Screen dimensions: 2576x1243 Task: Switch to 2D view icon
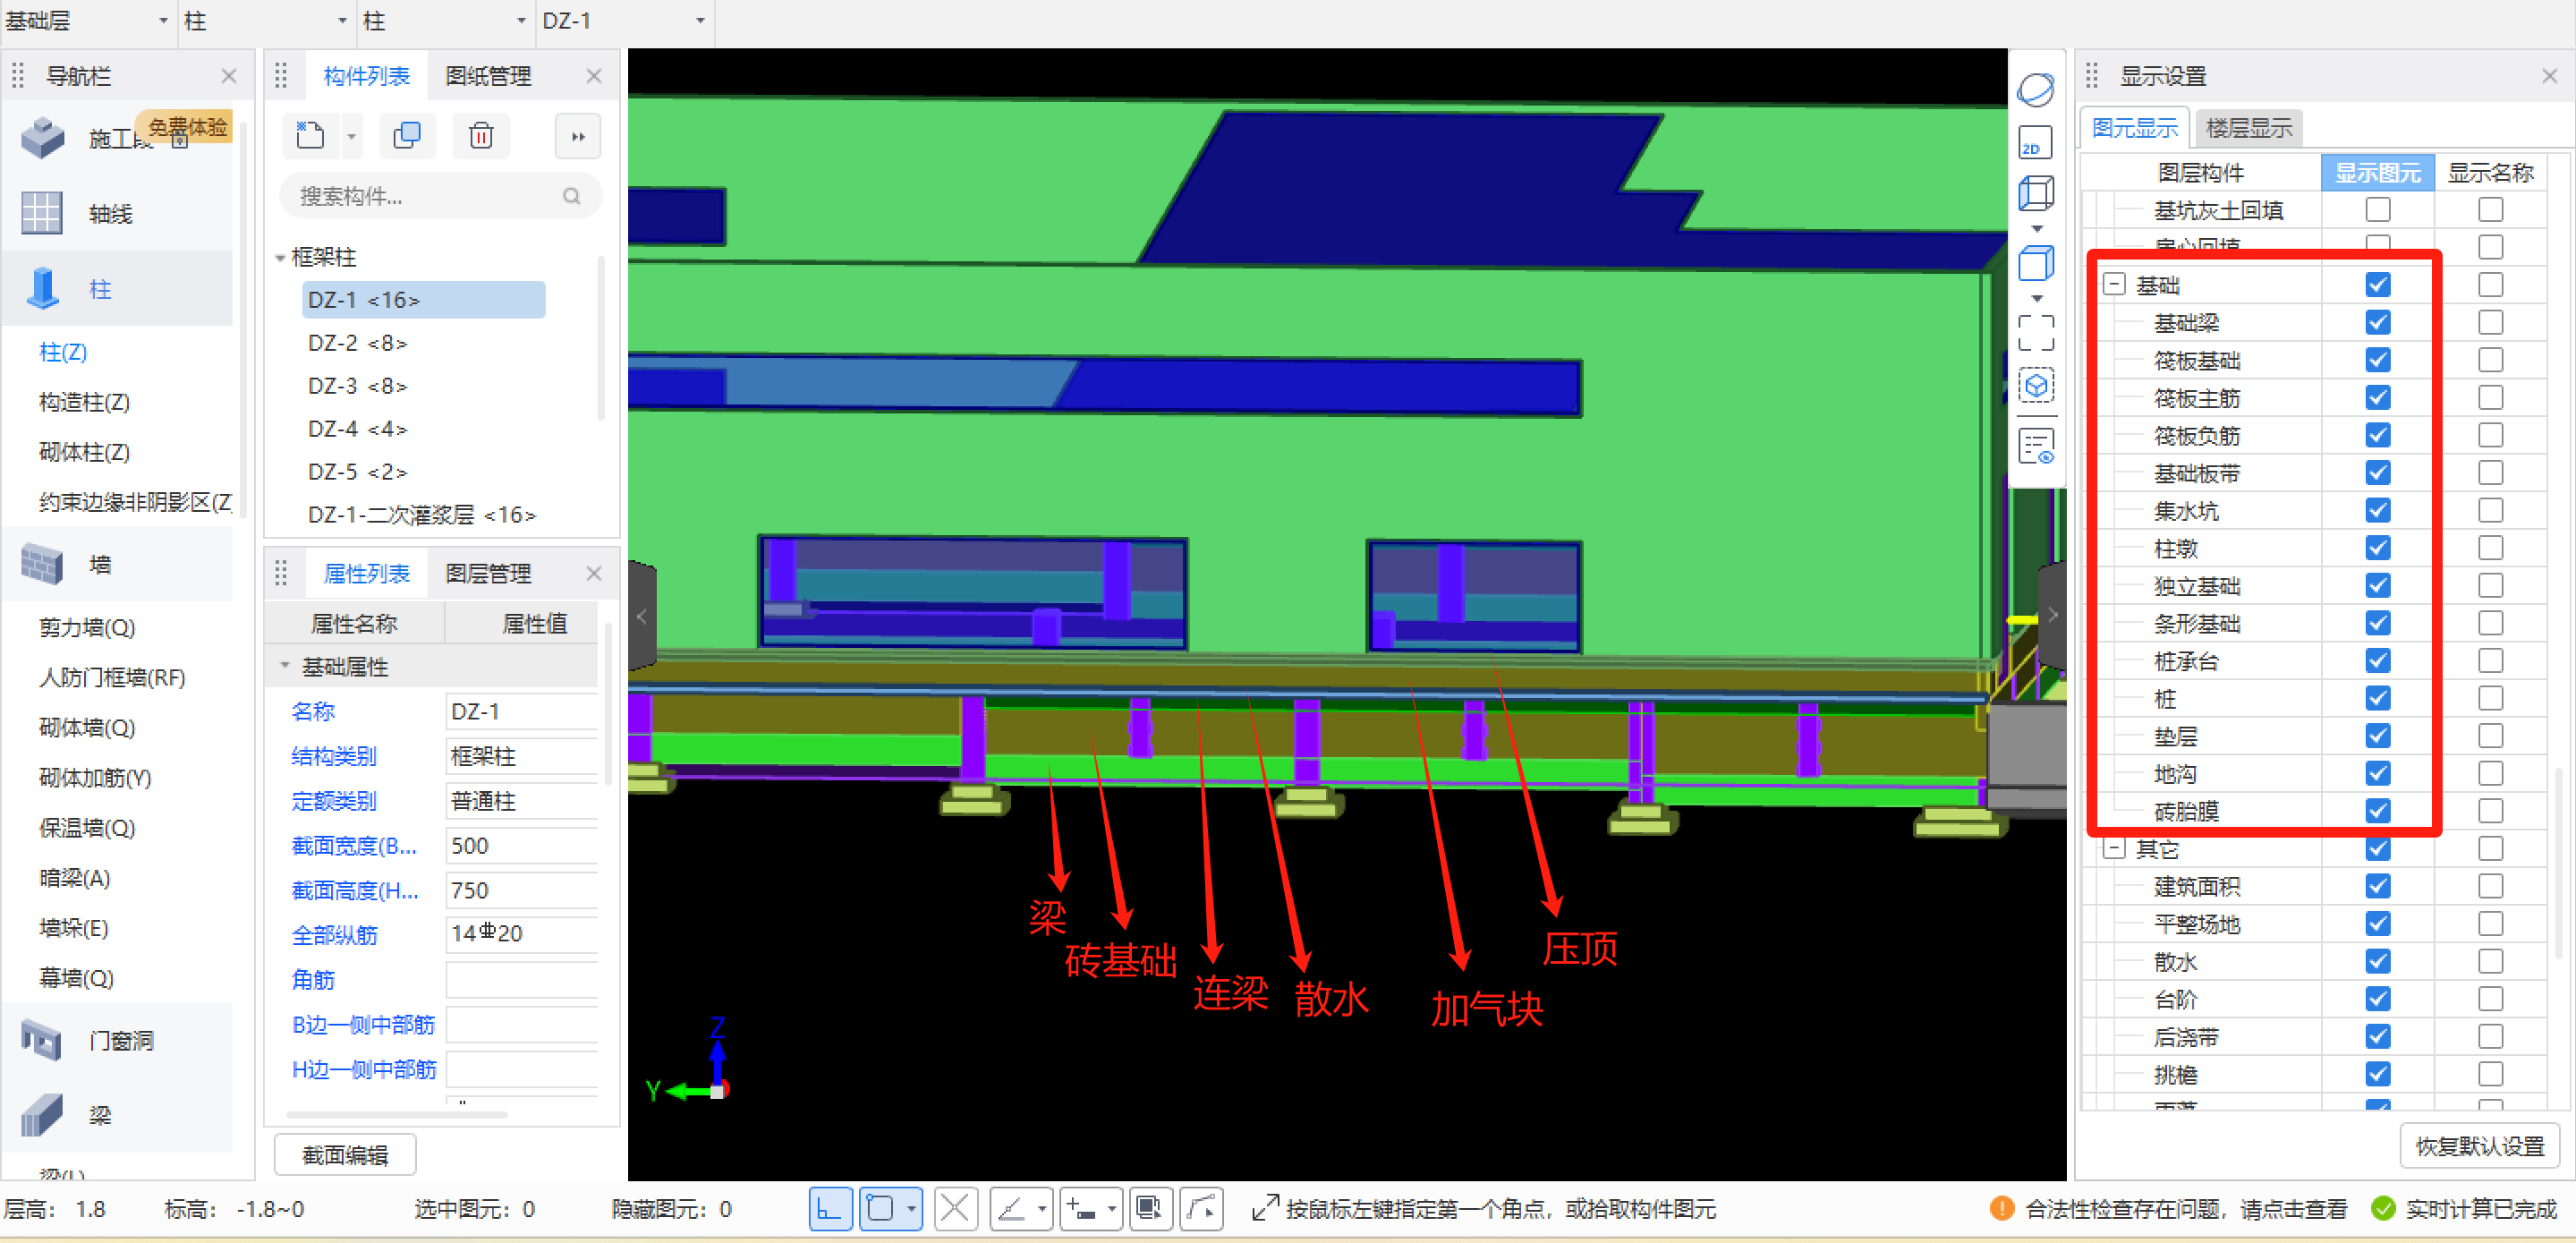(x=2035, y=143)
